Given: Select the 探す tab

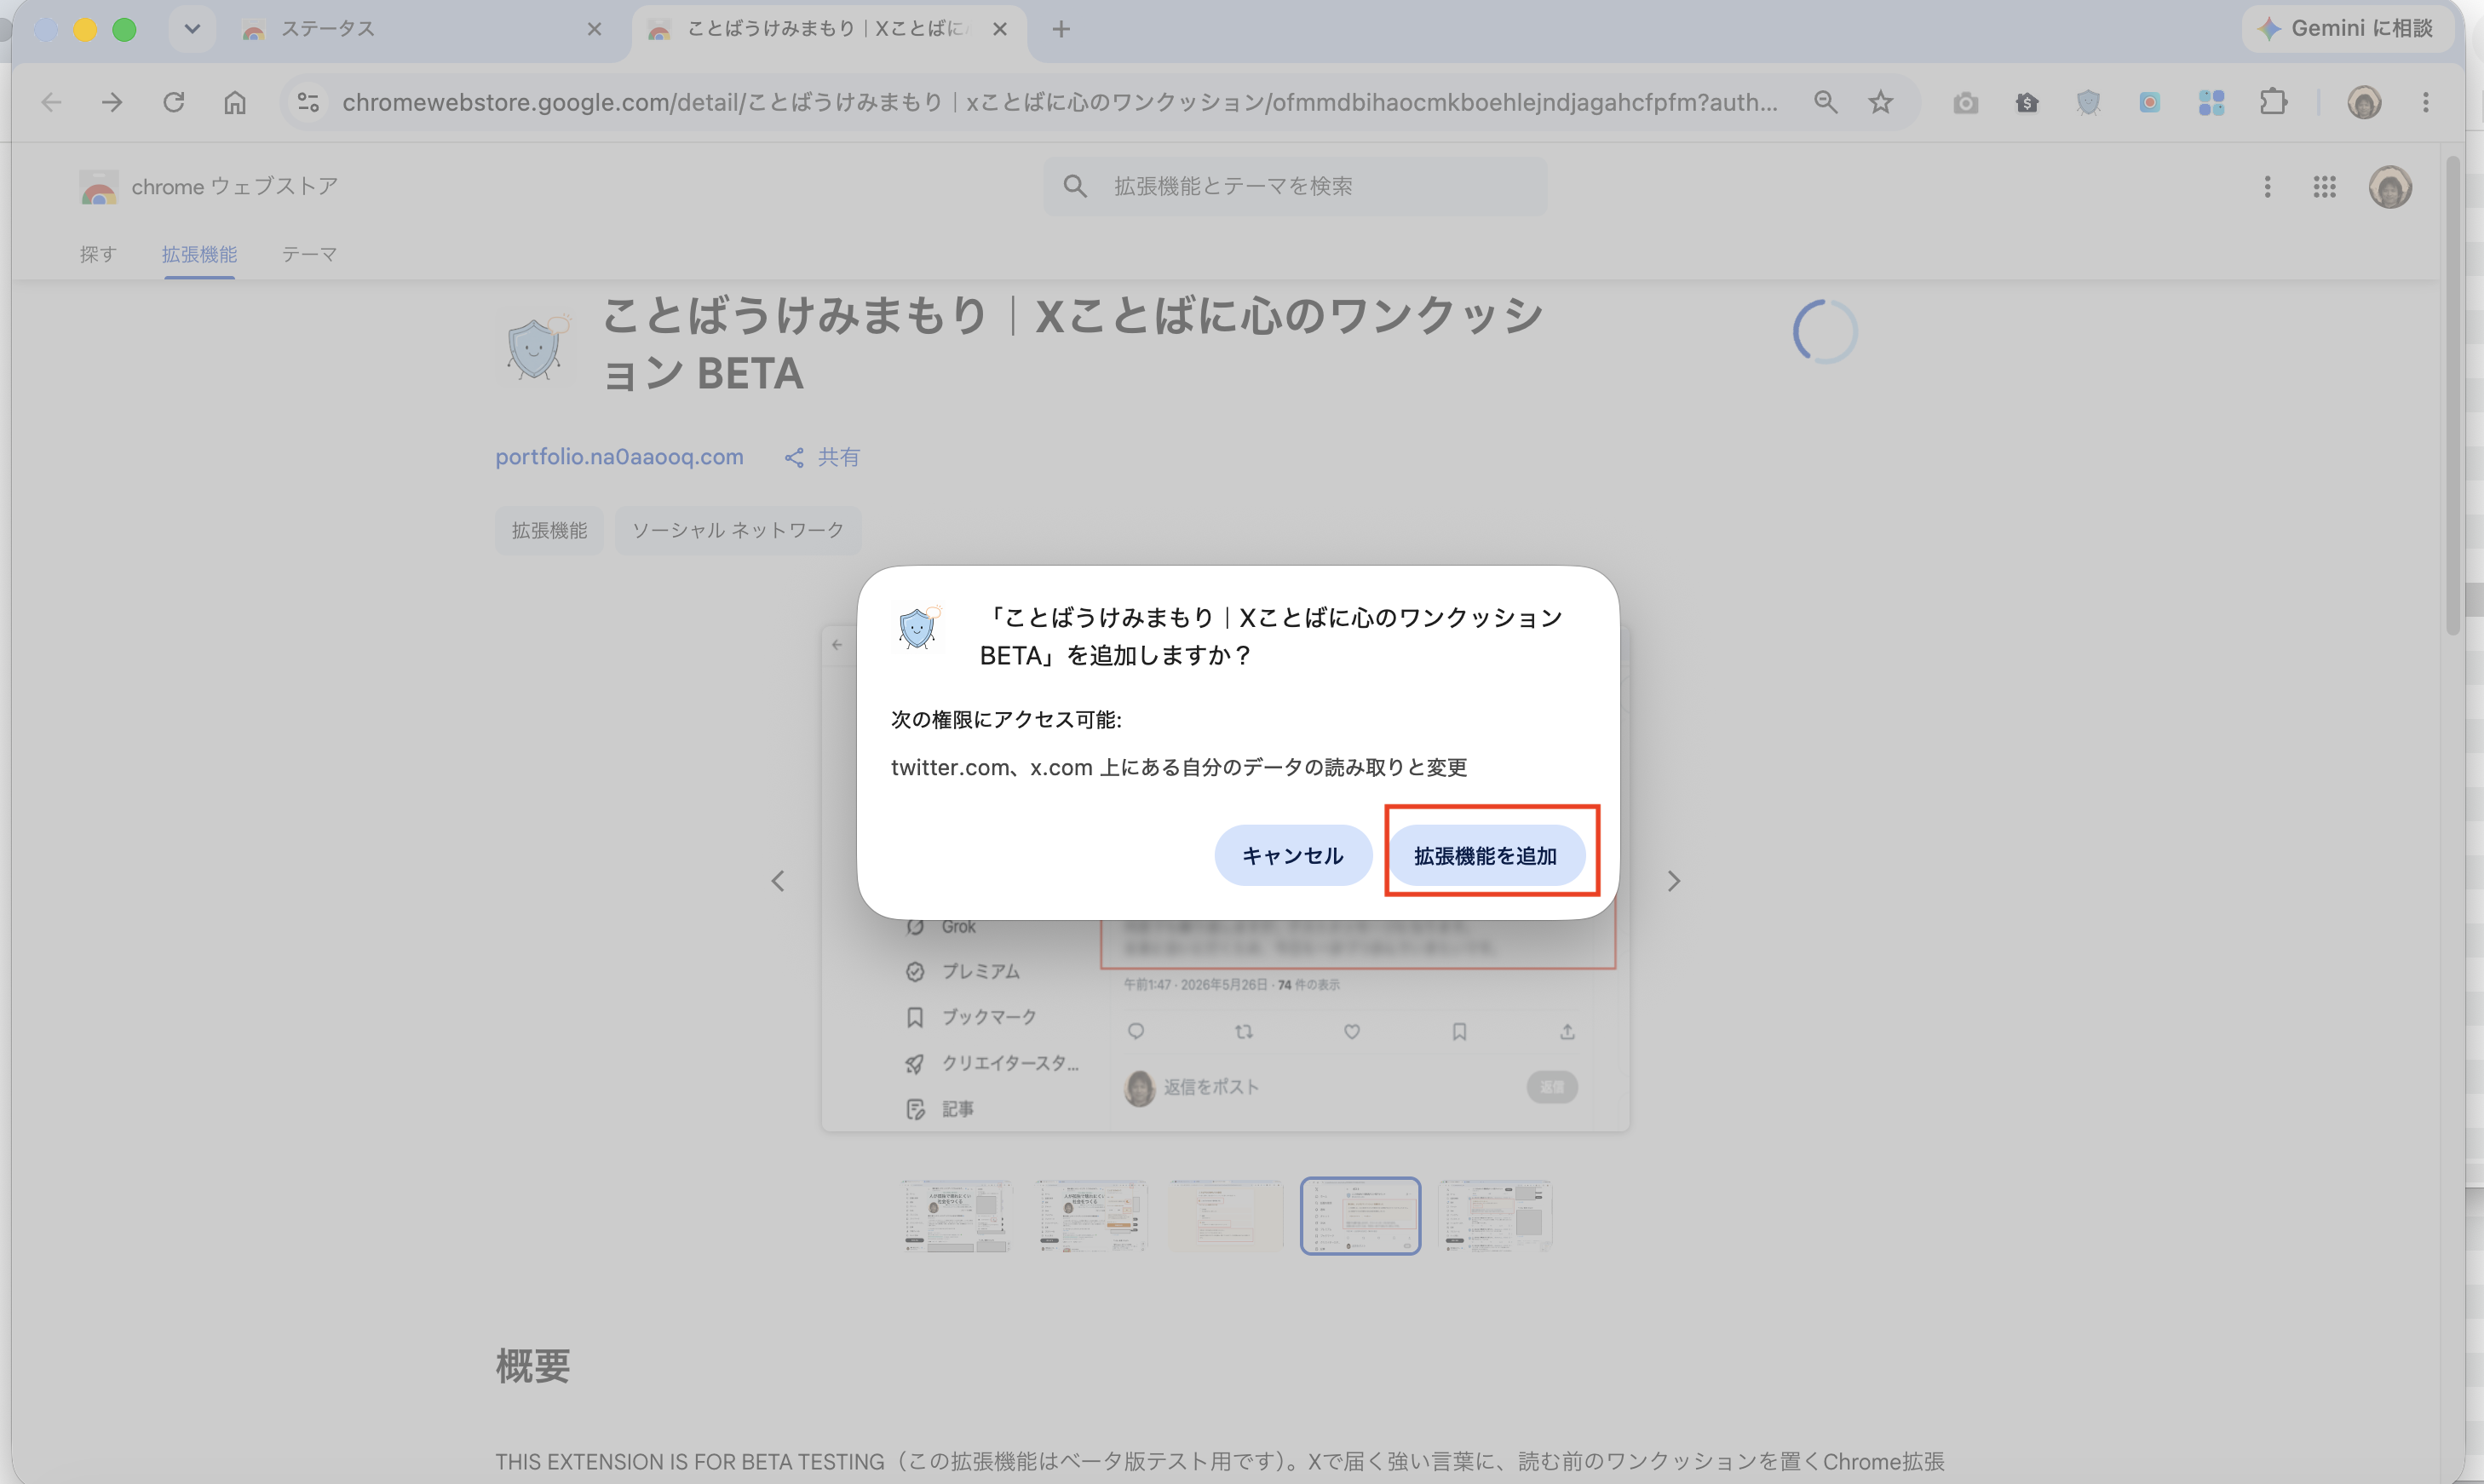Looking at the screenshot, I should point(98,254).
